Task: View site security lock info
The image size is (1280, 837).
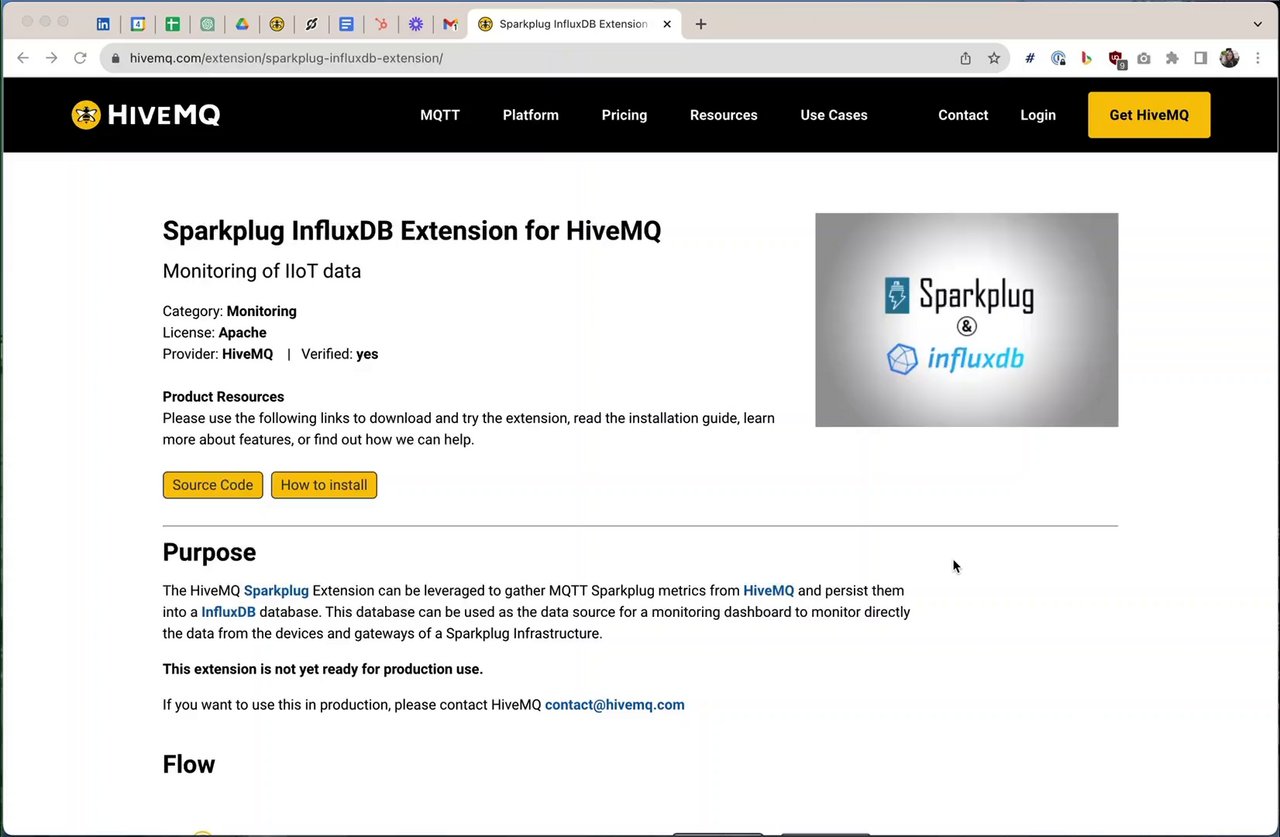Action: tap(116, 58)
